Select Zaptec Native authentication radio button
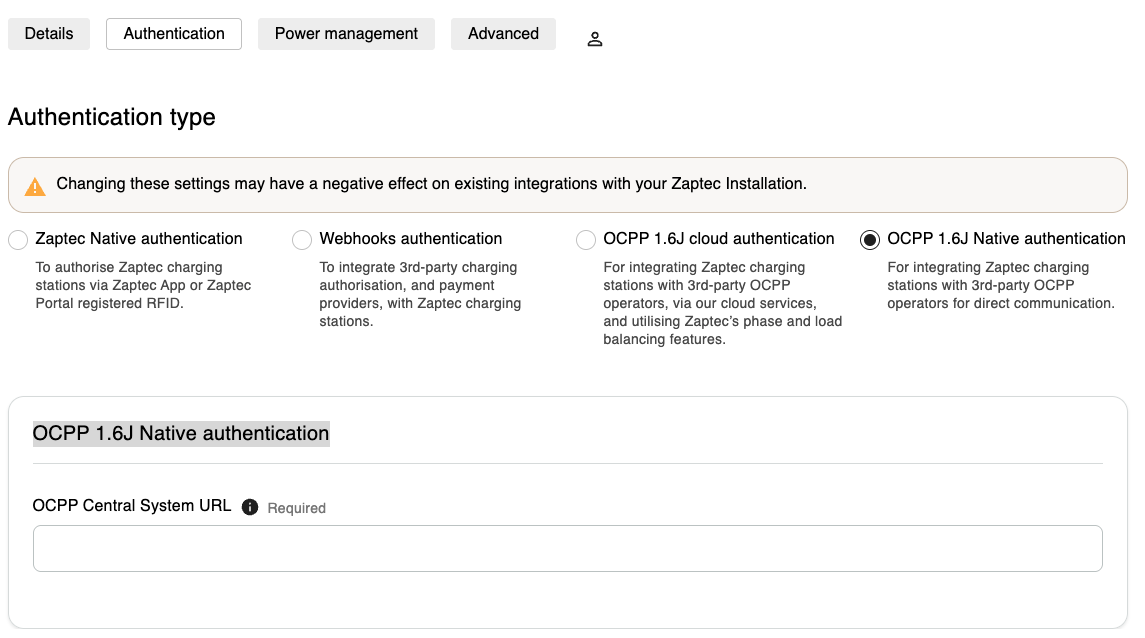 click(x=18, y=239)
